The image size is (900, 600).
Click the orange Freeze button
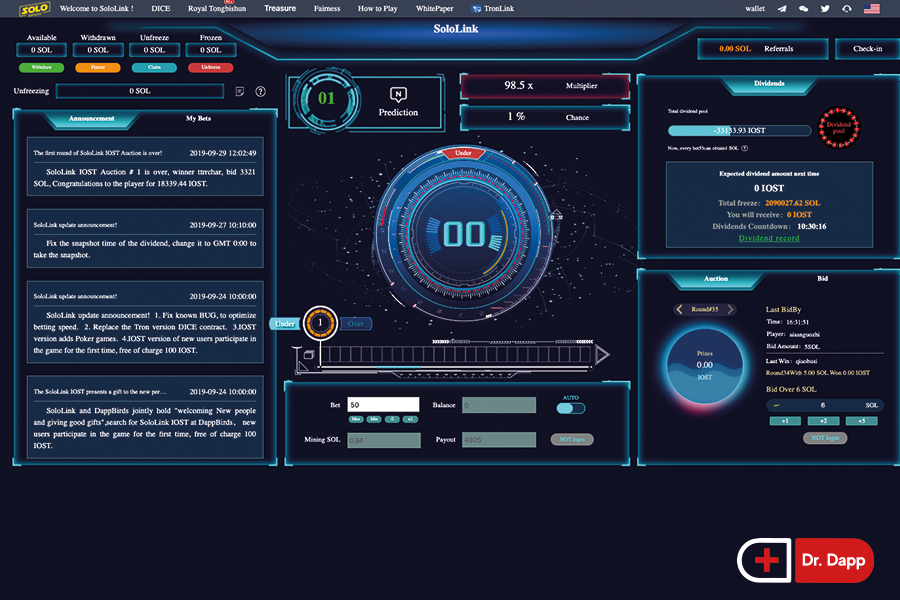(x=98, y=67)
